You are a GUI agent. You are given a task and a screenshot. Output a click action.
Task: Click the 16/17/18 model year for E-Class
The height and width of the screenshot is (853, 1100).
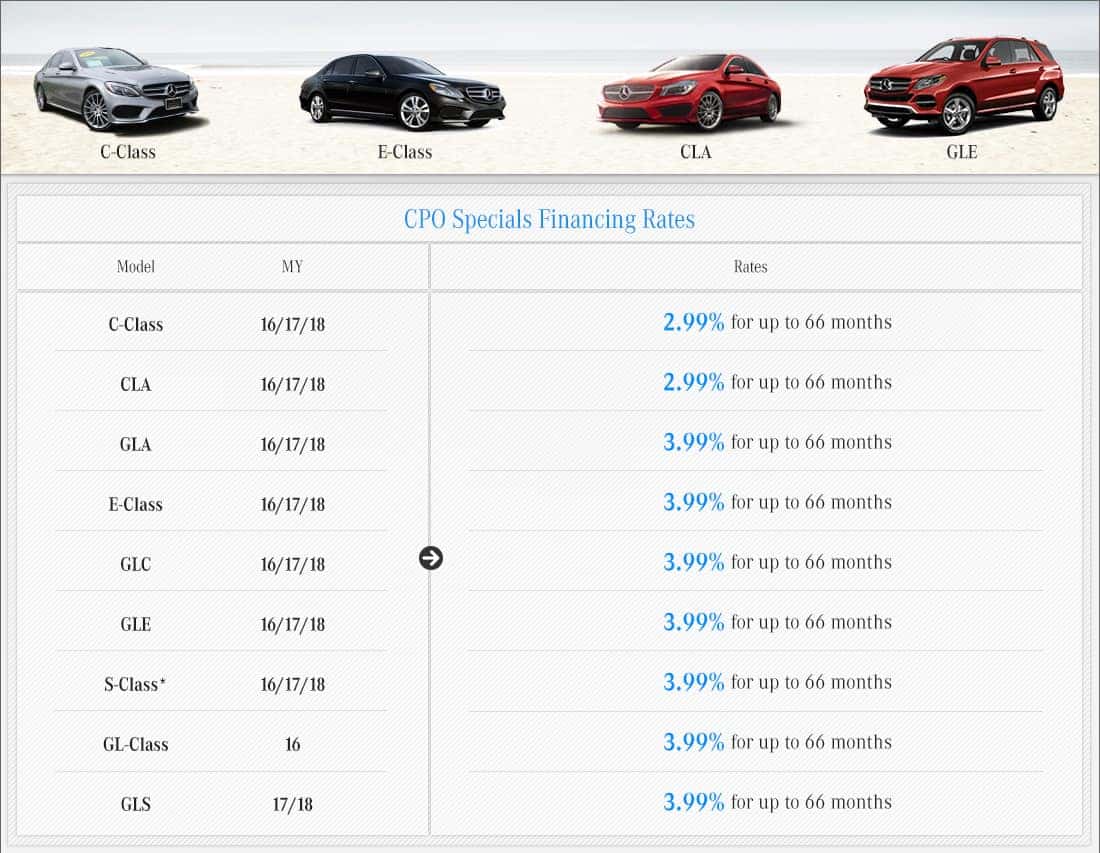(293, 504)
